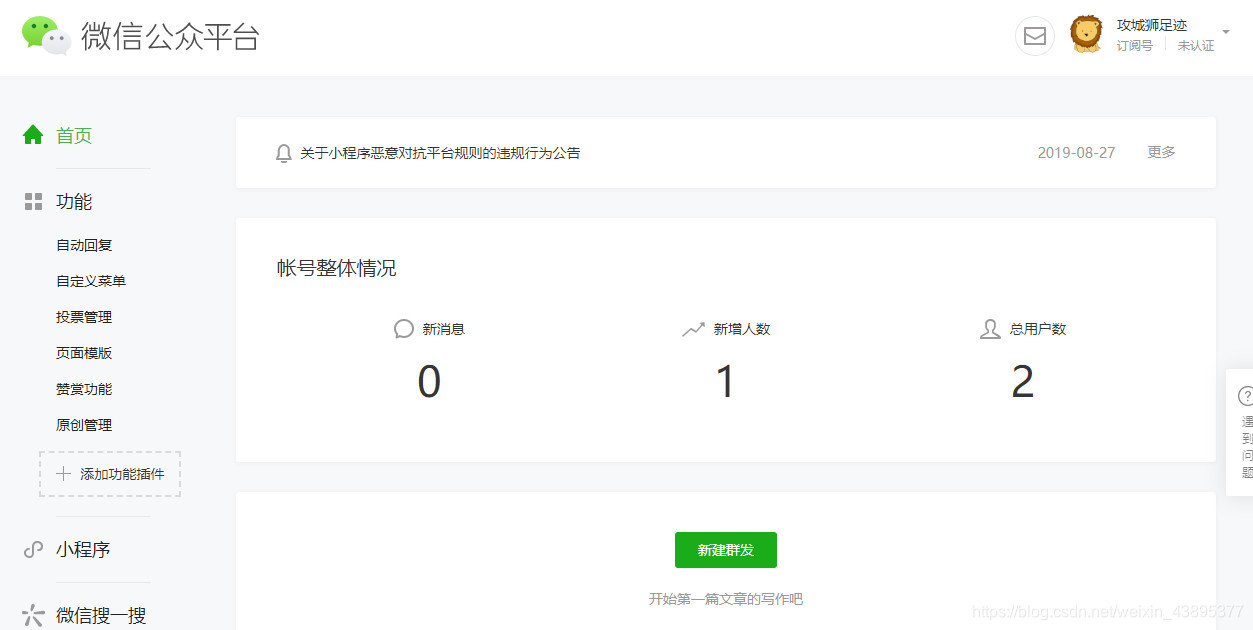Click the 新消息 label
1253x630 pixels.
tap(444, 329)
